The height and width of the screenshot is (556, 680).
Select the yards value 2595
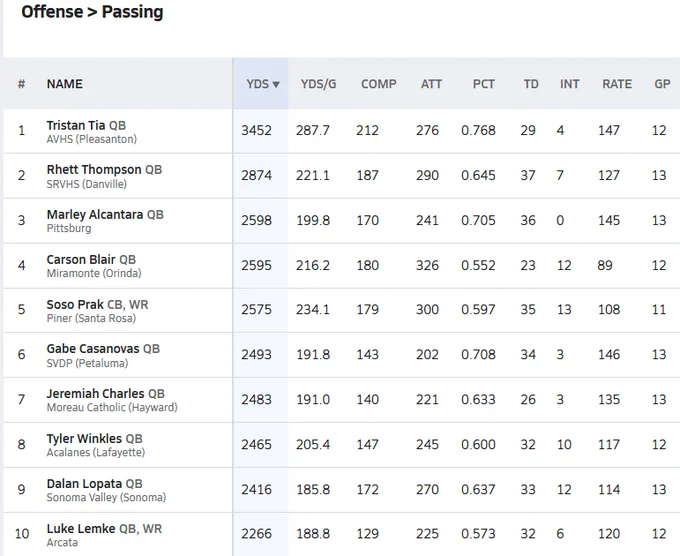coord(256,265)
